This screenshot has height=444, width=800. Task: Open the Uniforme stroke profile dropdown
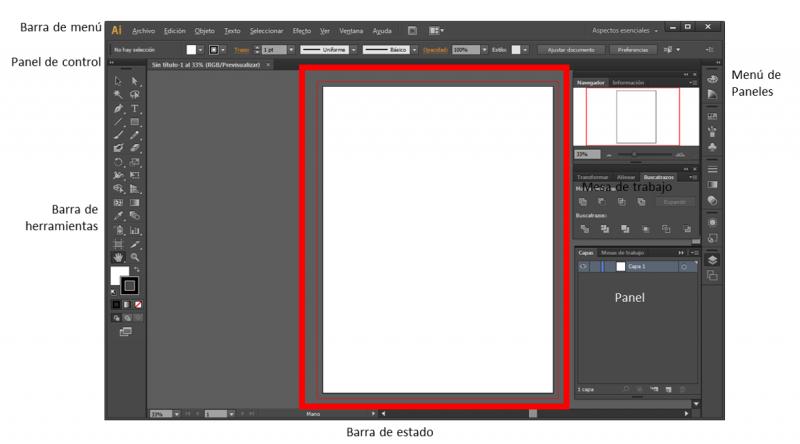click(352, 48)
